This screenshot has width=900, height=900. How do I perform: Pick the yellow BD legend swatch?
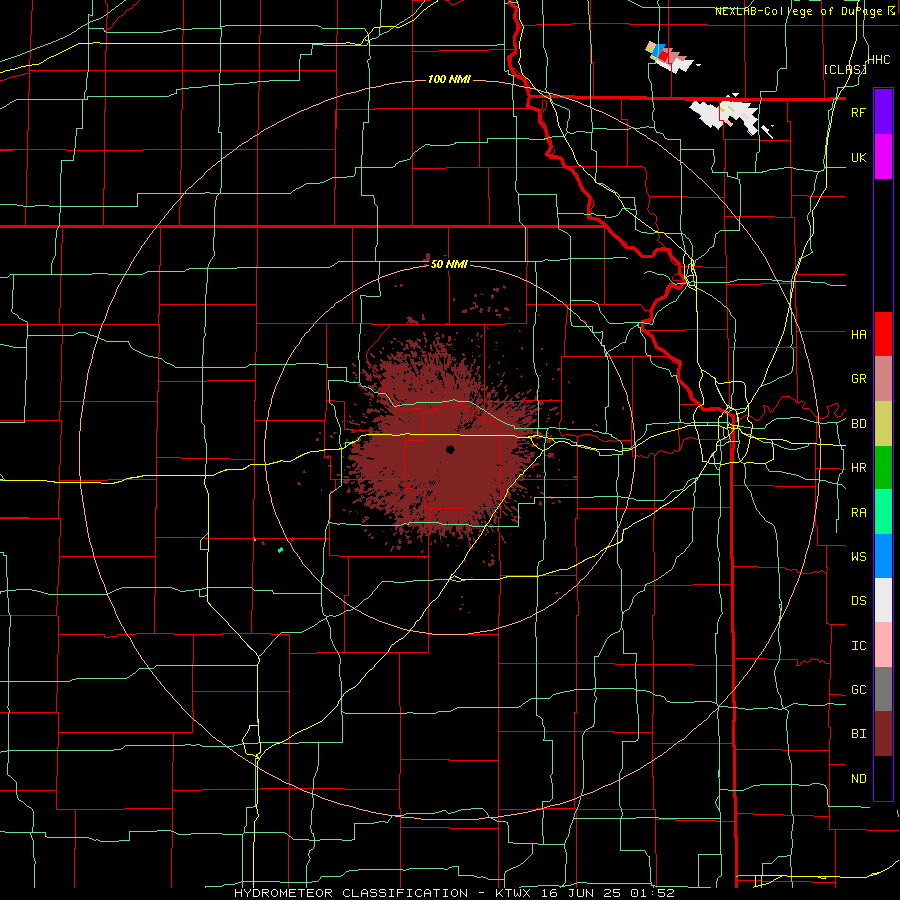(883, 424)
